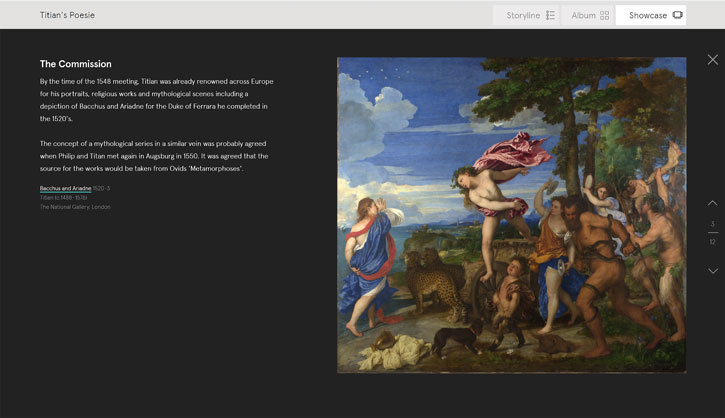Click the Titian (c.1488-1576) artist line

click(x=63, y=197)
